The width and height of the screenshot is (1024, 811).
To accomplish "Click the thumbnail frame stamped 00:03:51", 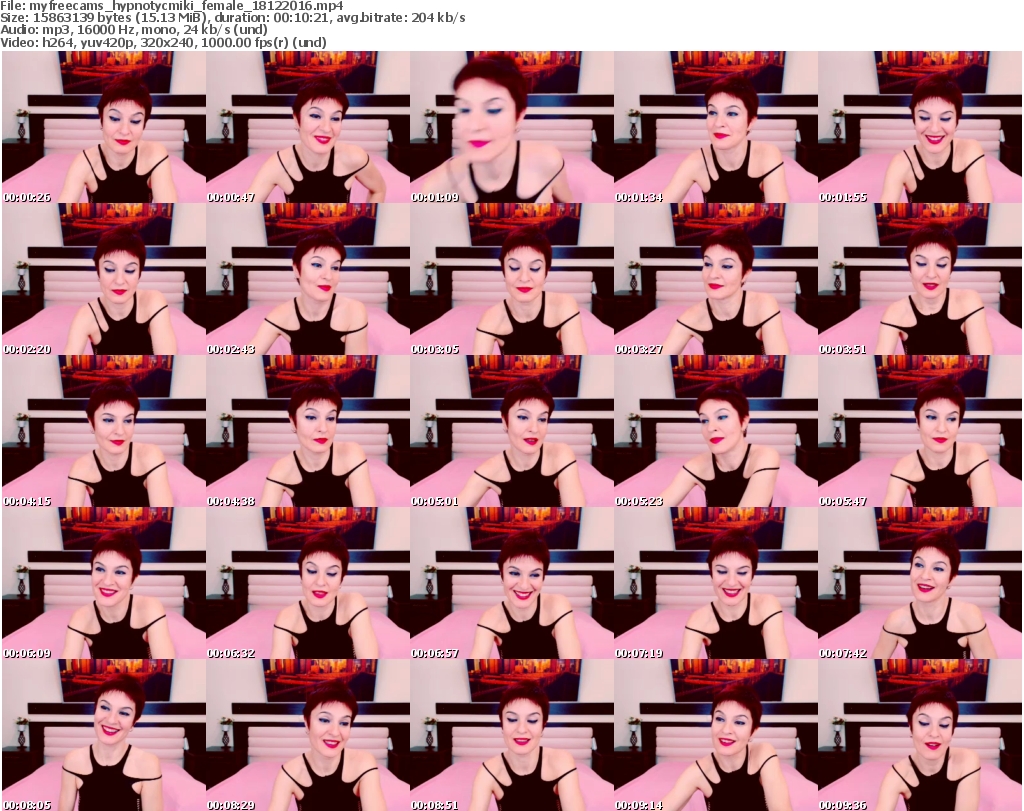I will pyautogui.click(x=920, y=279).
